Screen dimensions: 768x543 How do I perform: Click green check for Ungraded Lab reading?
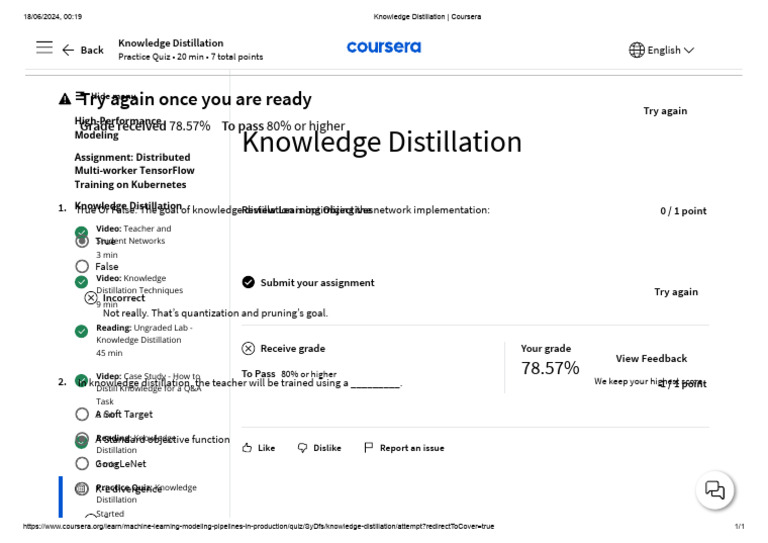click(x=81, y=331)
